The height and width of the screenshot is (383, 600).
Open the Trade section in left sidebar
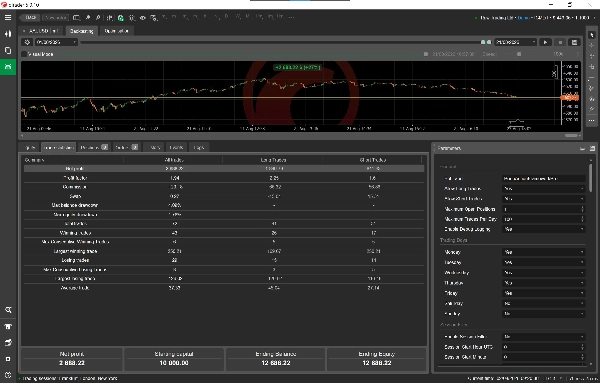coord(8,34)
